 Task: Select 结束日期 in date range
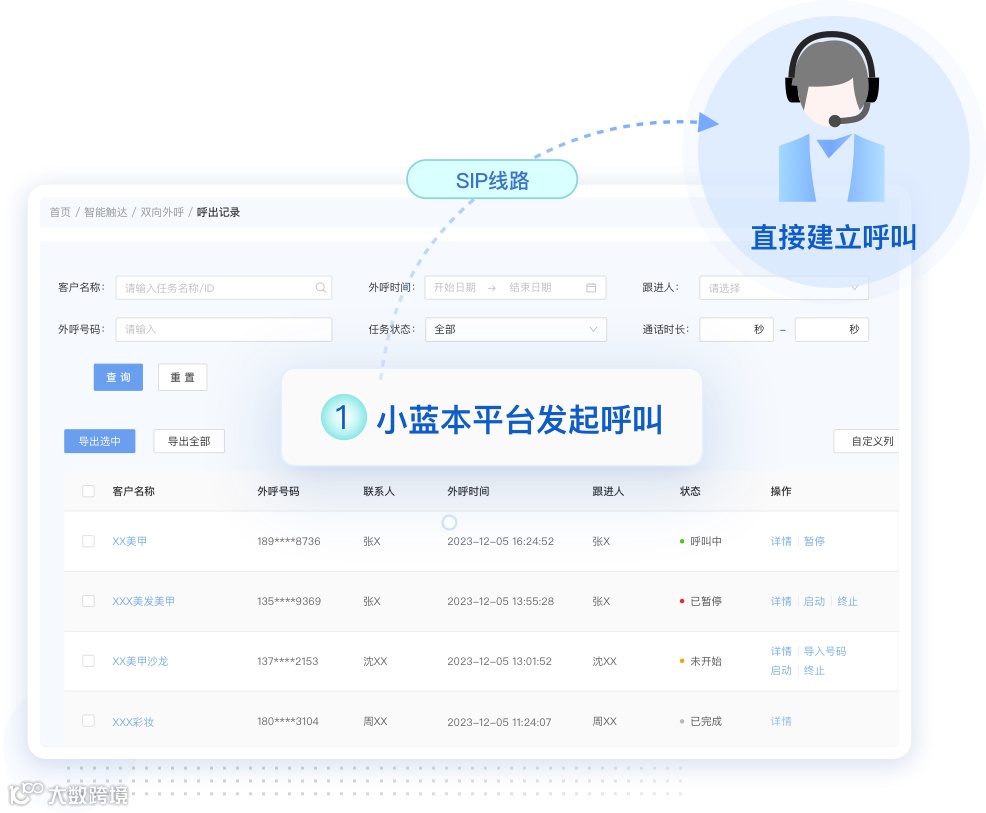(530, 287)
